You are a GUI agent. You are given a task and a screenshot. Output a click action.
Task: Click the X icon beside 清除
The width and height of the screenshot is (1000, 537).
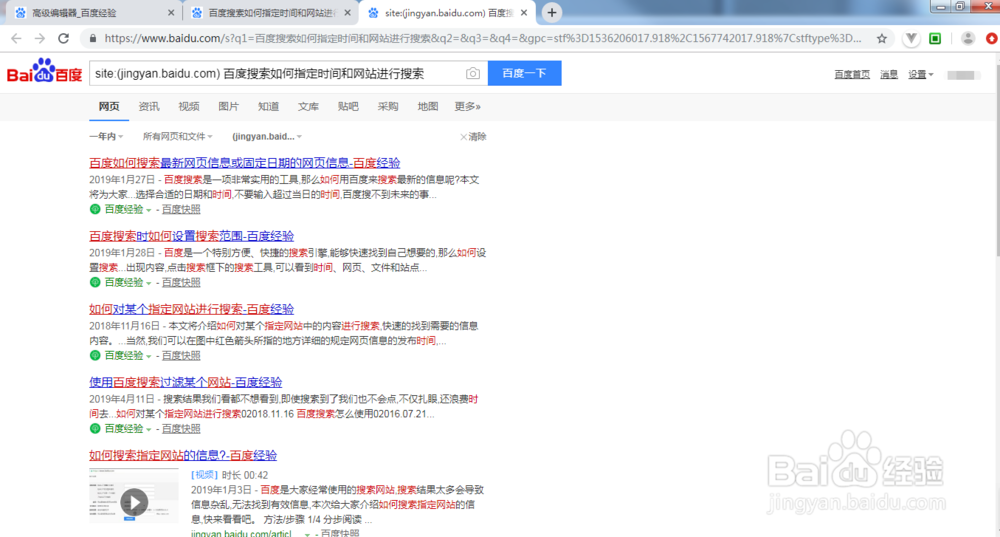point(463,137)
